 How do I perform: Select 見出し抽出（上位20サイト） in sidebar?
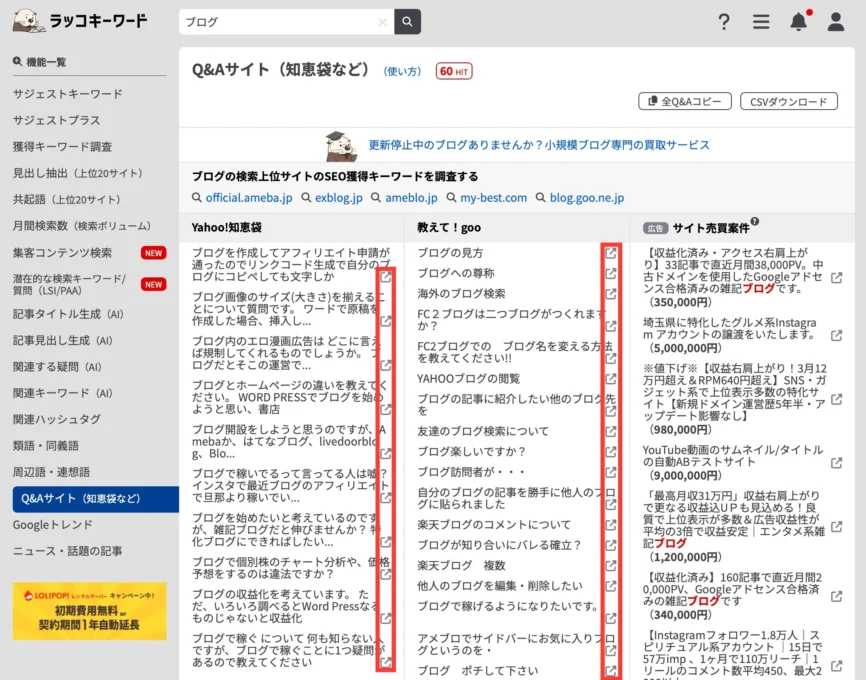pos(78,173)
